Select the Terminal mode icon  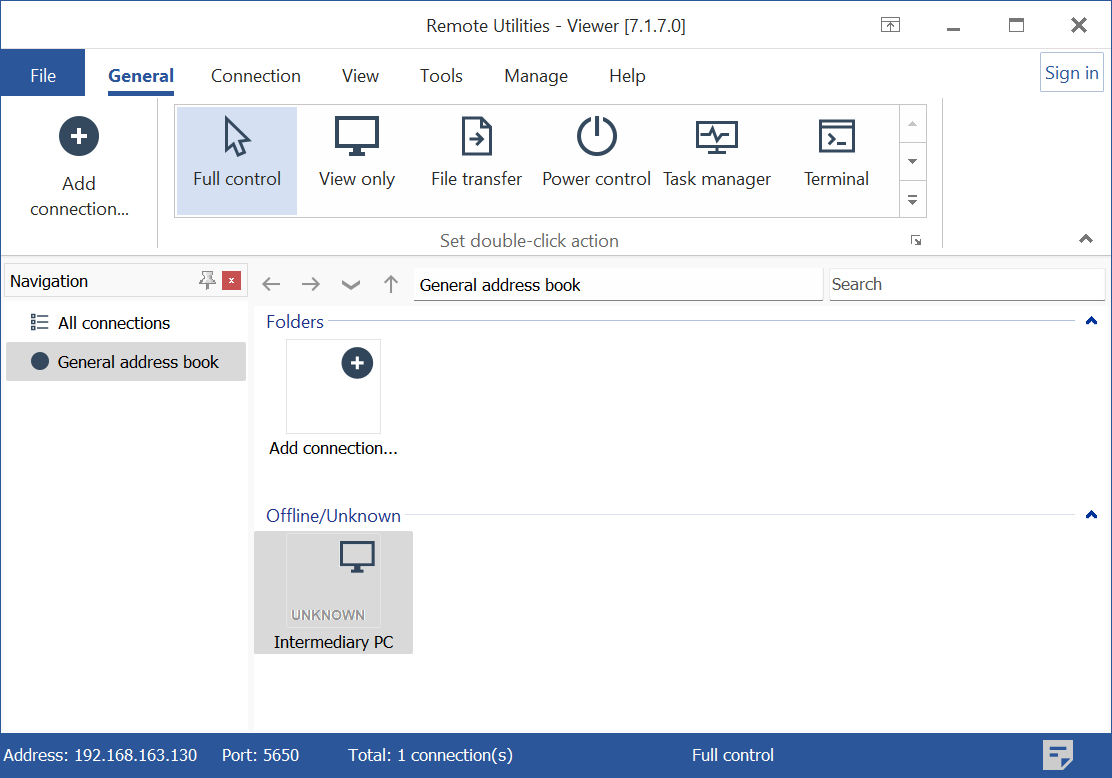[836, 138]
